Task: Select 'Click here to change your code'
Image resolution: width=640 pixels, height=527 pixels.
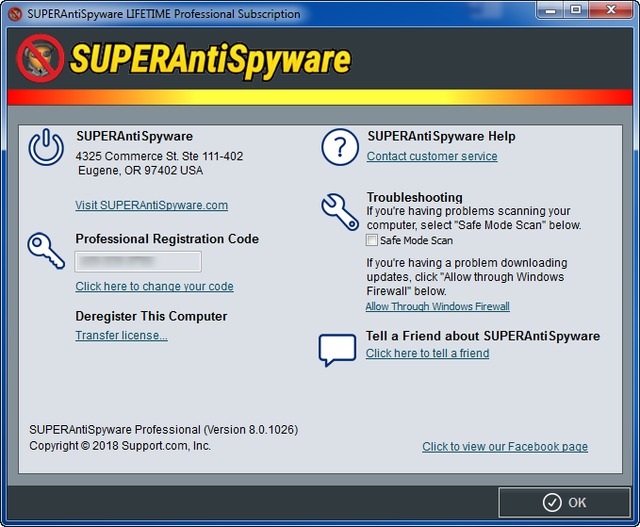Action: click(154, 286)
